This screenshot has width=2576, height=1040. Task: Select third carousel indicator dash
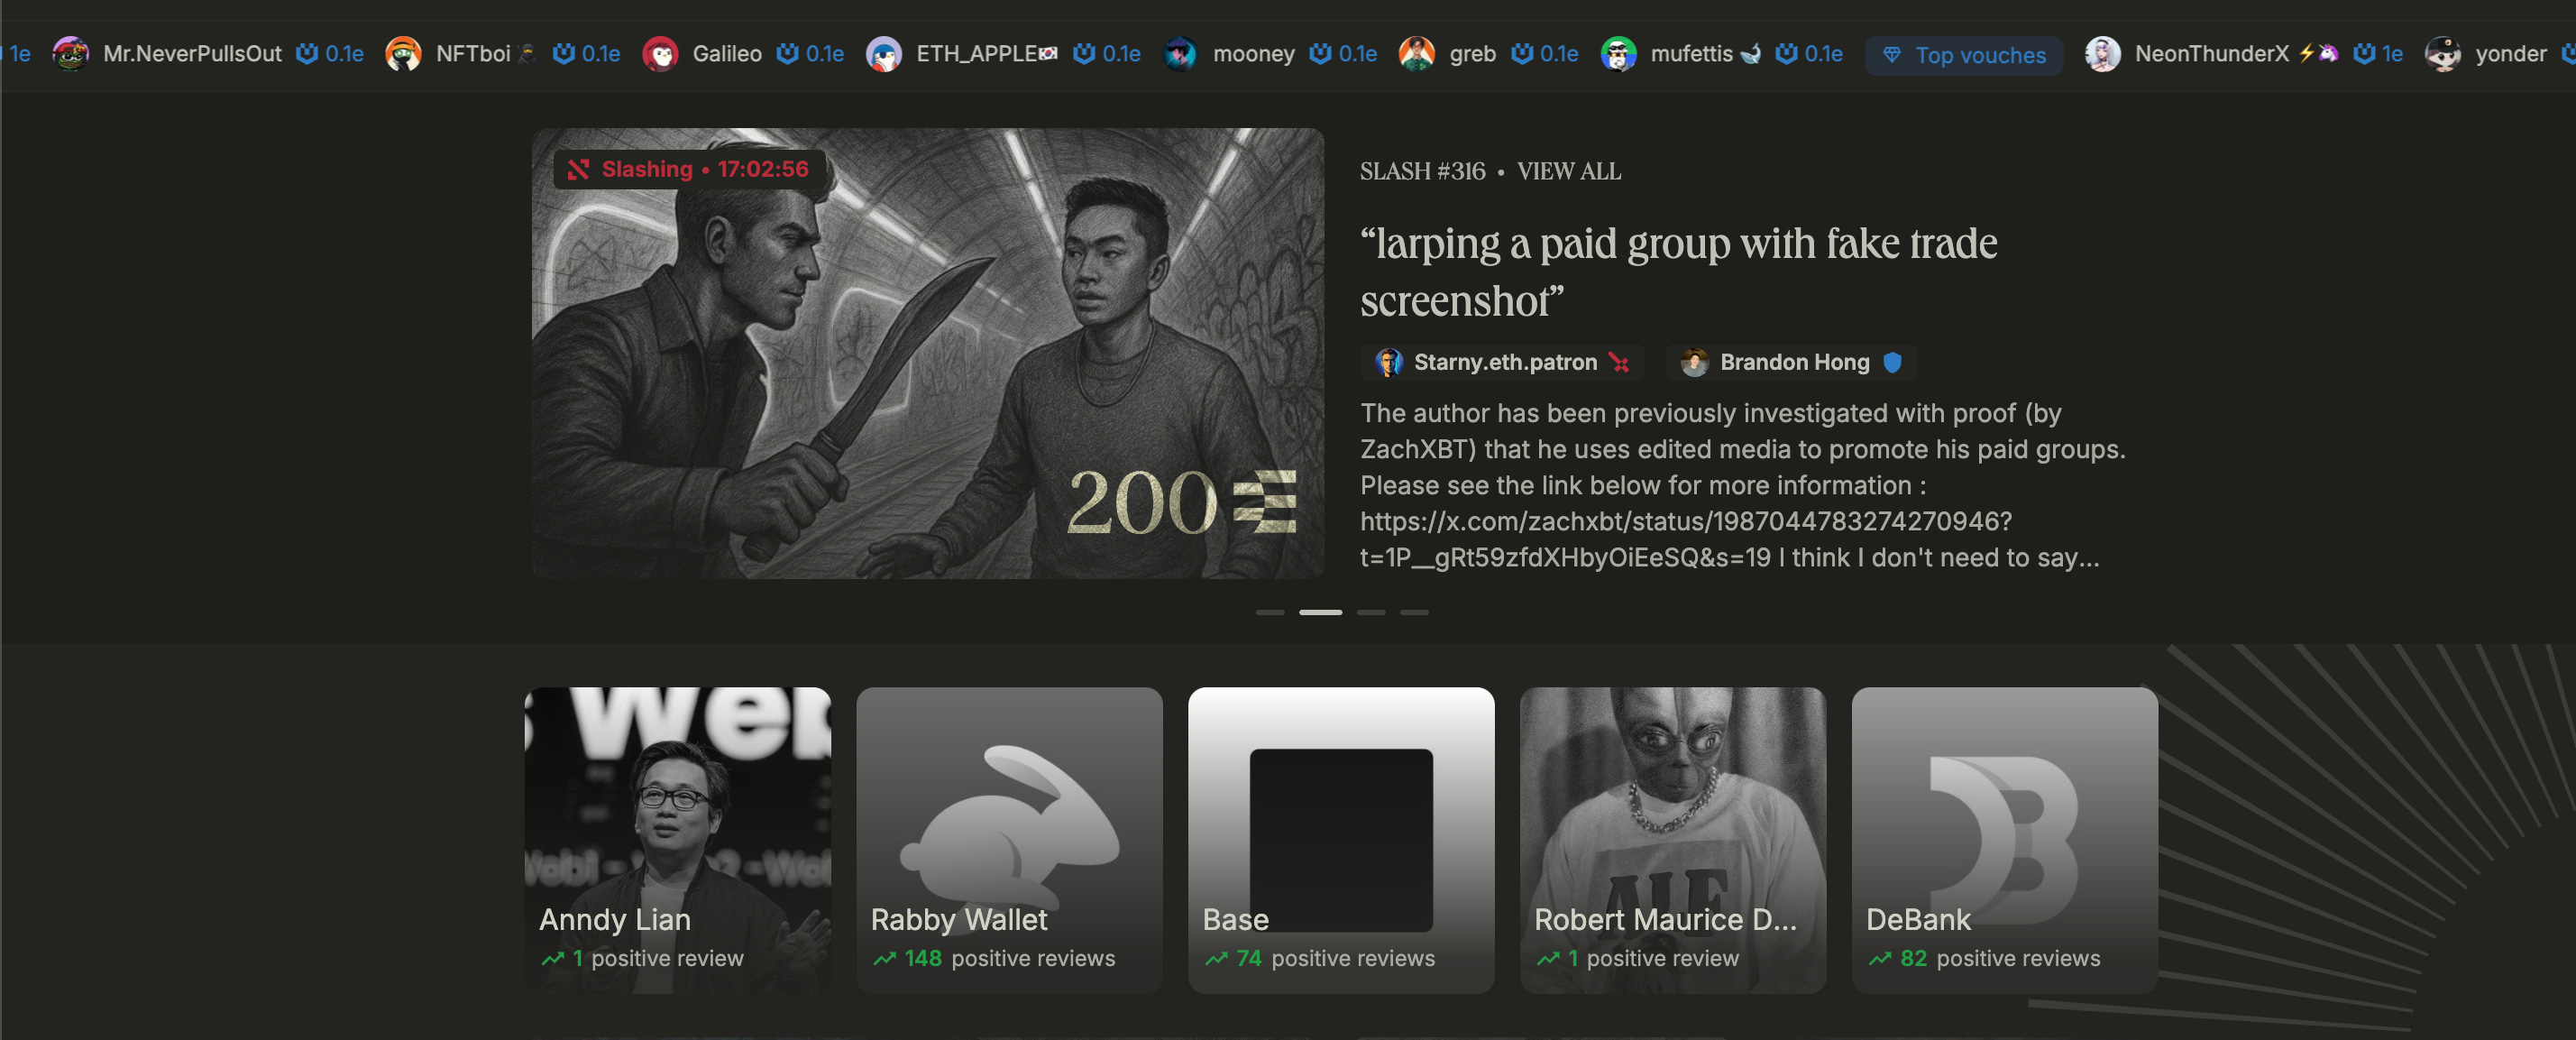pyautogui.click(x=1371, y=612)
